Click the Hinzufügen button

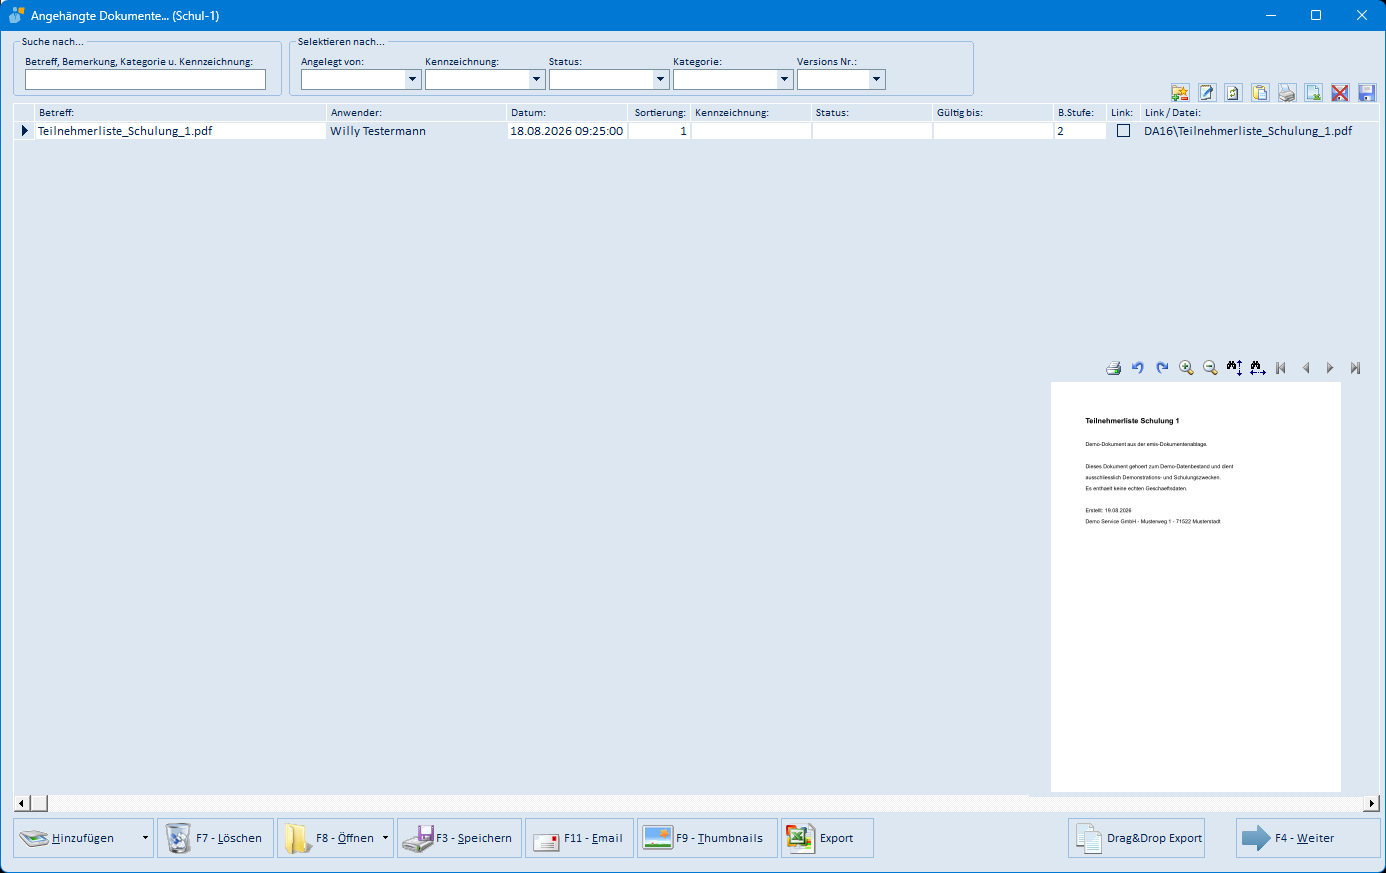coord(76,838)
